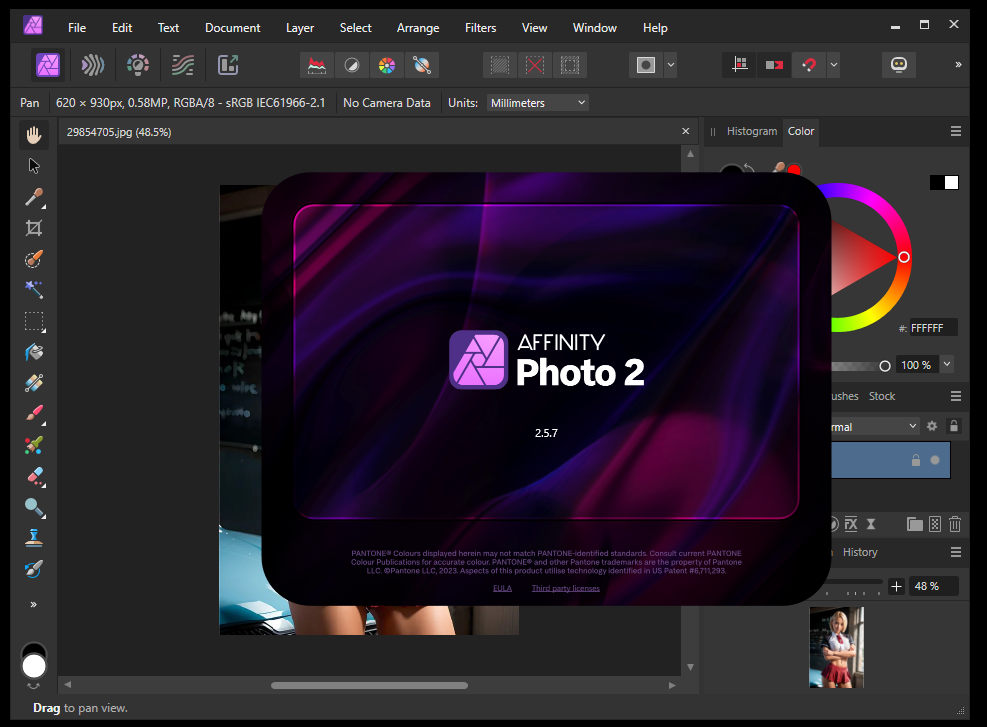Select the View (hand) tool
The height and width of the screenshot is (727, 987).
[x=34, y=135]
